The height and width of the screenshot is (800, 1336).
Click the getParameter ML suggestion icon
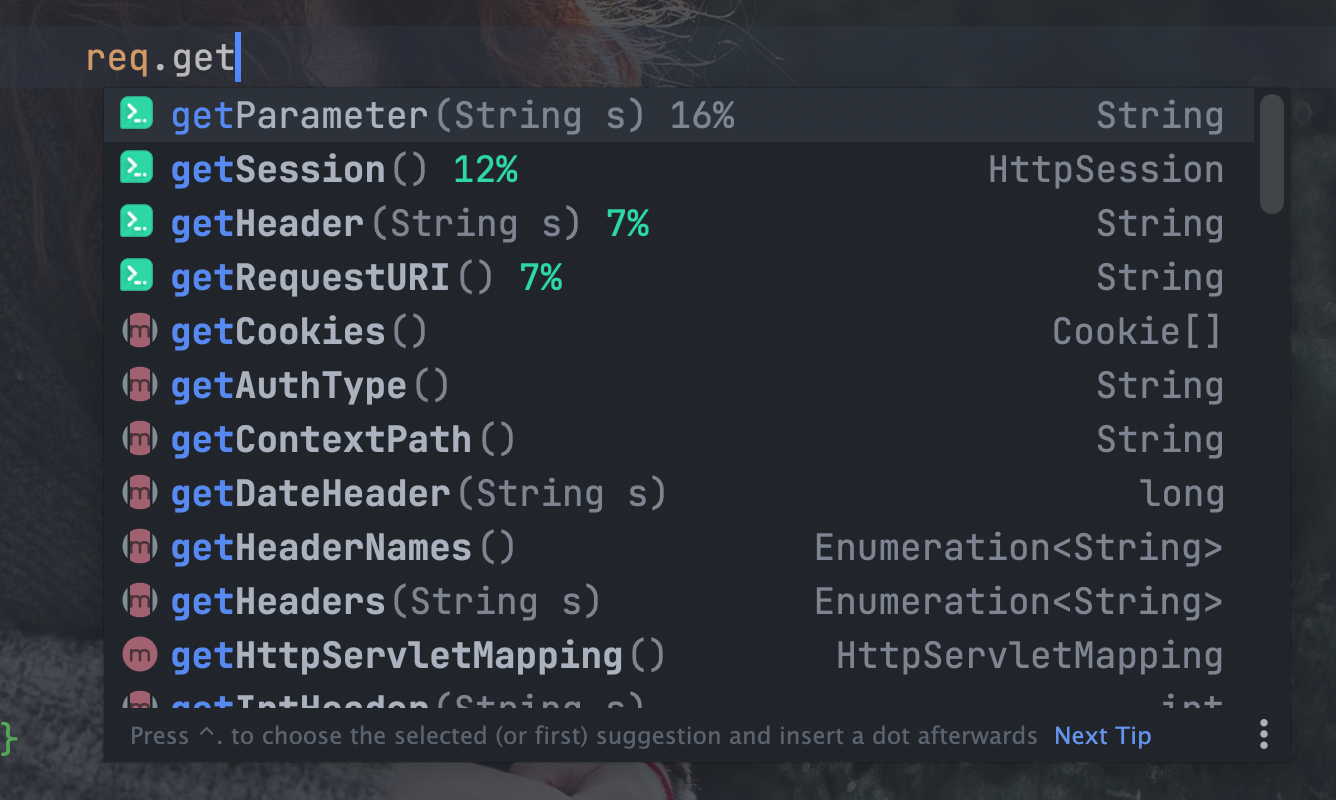(x=137, y=115)
